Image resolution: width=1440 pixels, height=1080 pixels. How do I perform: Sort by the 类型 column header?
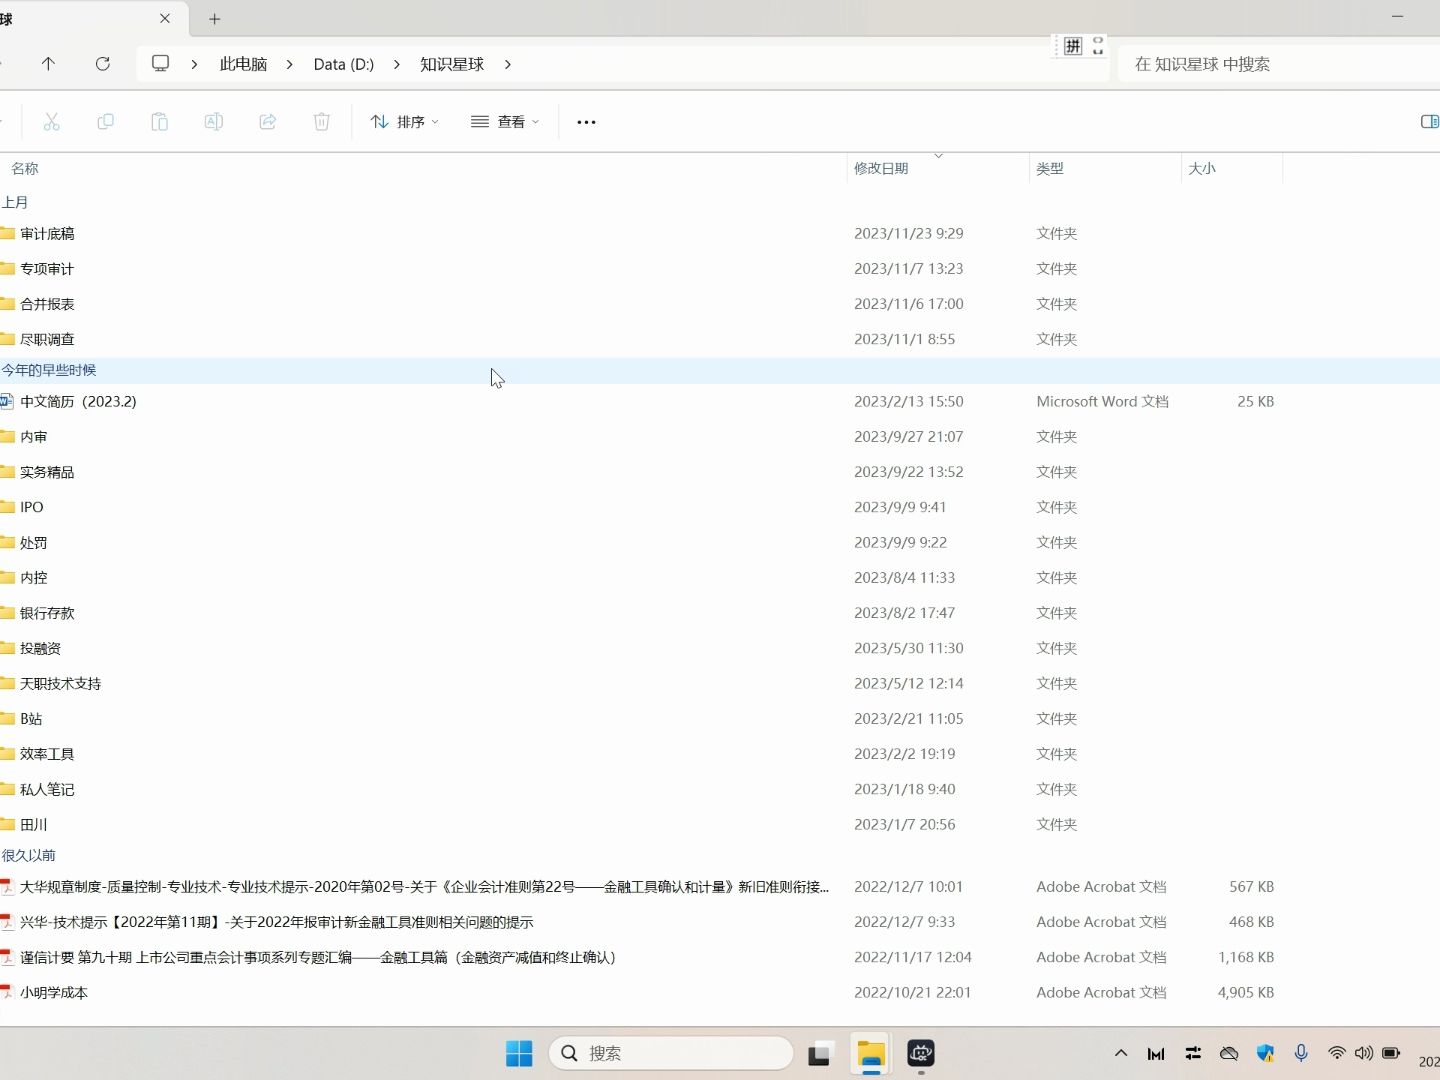(1050, 169)
